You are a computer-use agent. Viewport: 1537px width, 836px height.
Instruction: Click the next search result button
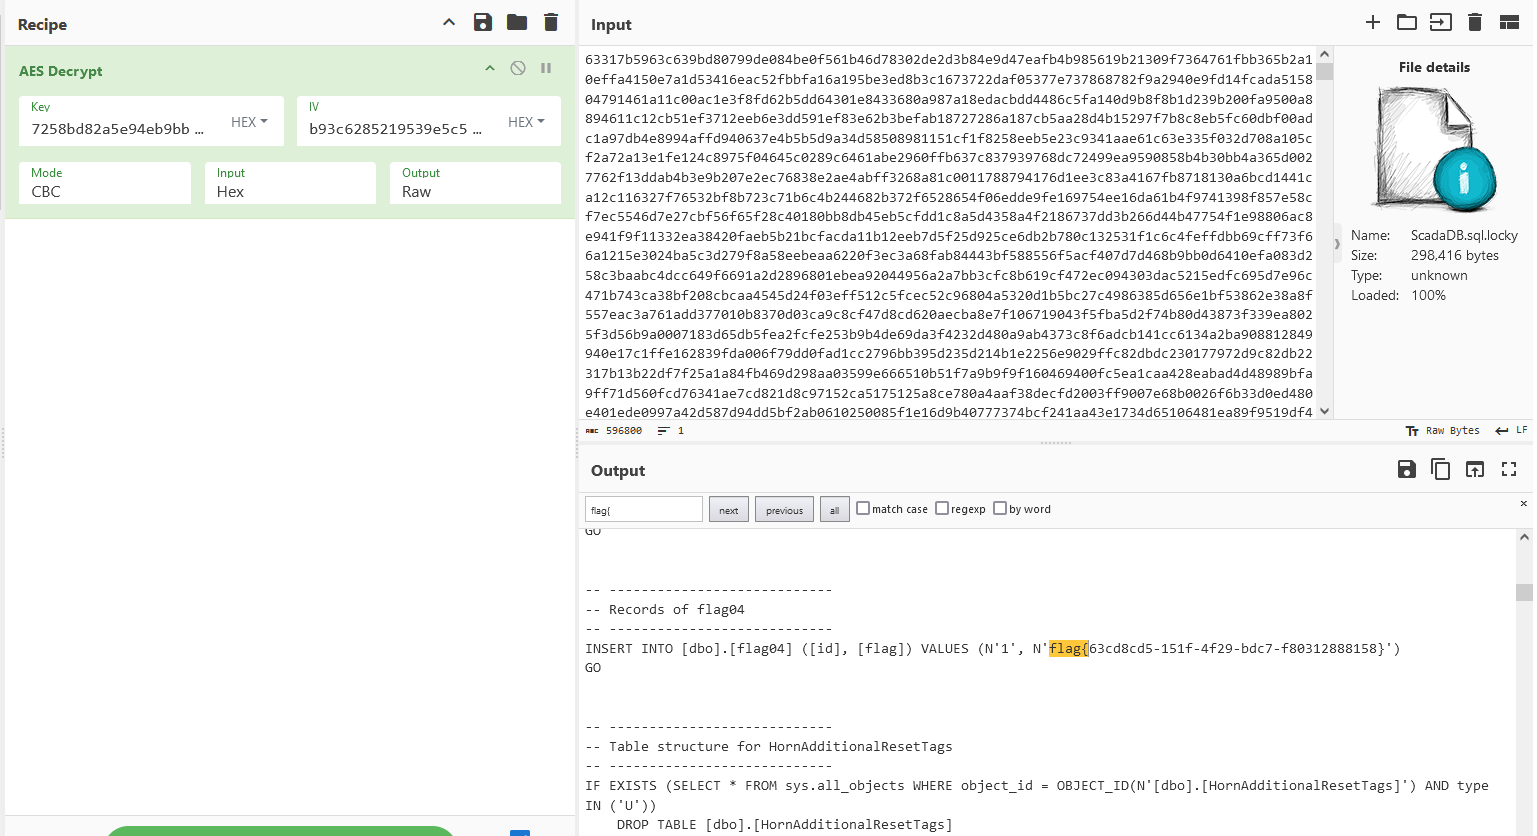click(x=728, y=510)
